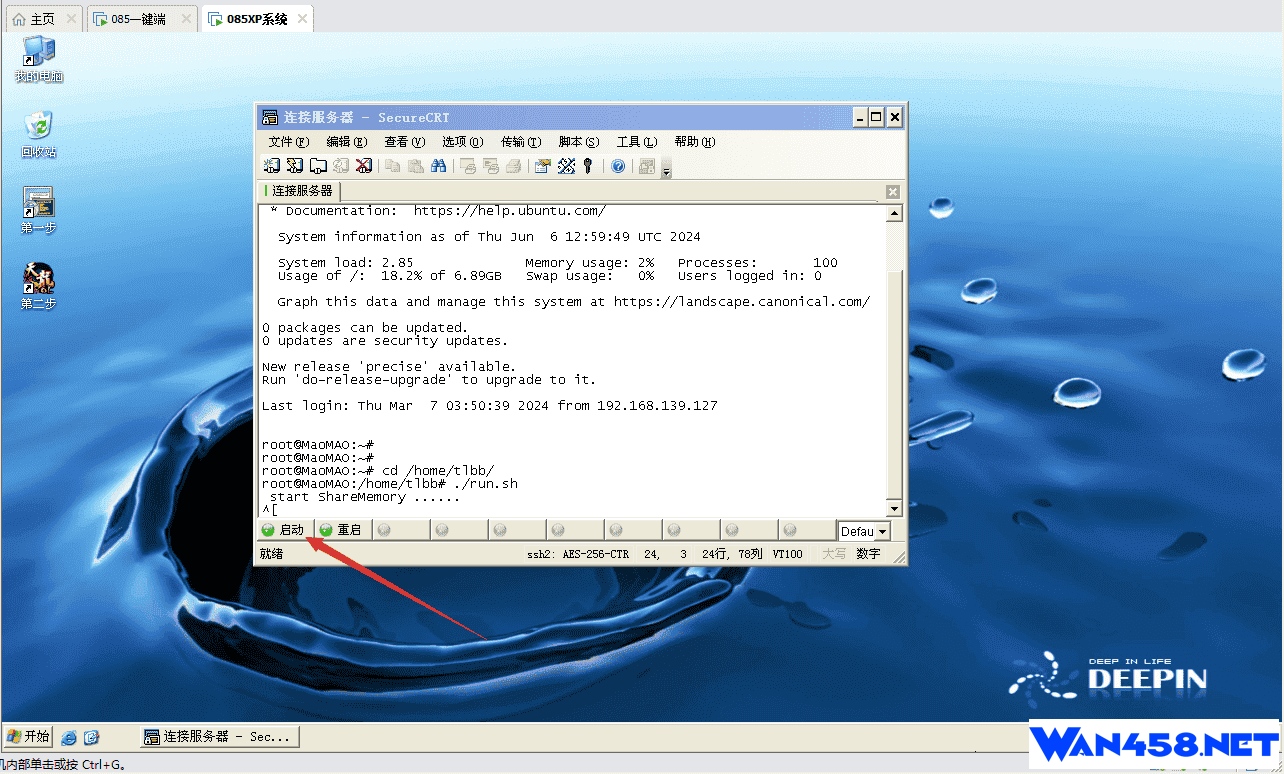Open the Defau button bar dropdown
This screenshot has width=1284, height=774.
pyautogui.click(x=882, y=532)
